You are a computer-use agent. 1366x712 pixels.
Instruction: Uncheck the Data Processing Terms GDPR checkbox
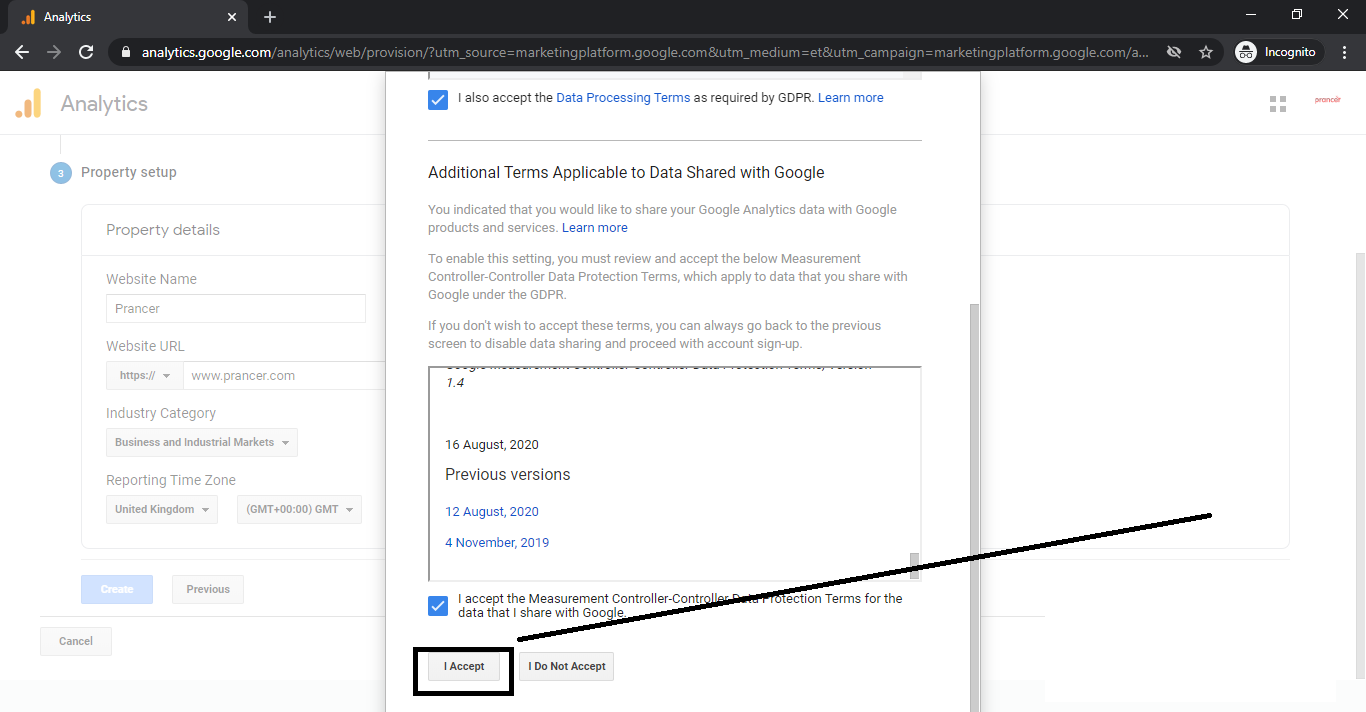[x=438, y=100]
